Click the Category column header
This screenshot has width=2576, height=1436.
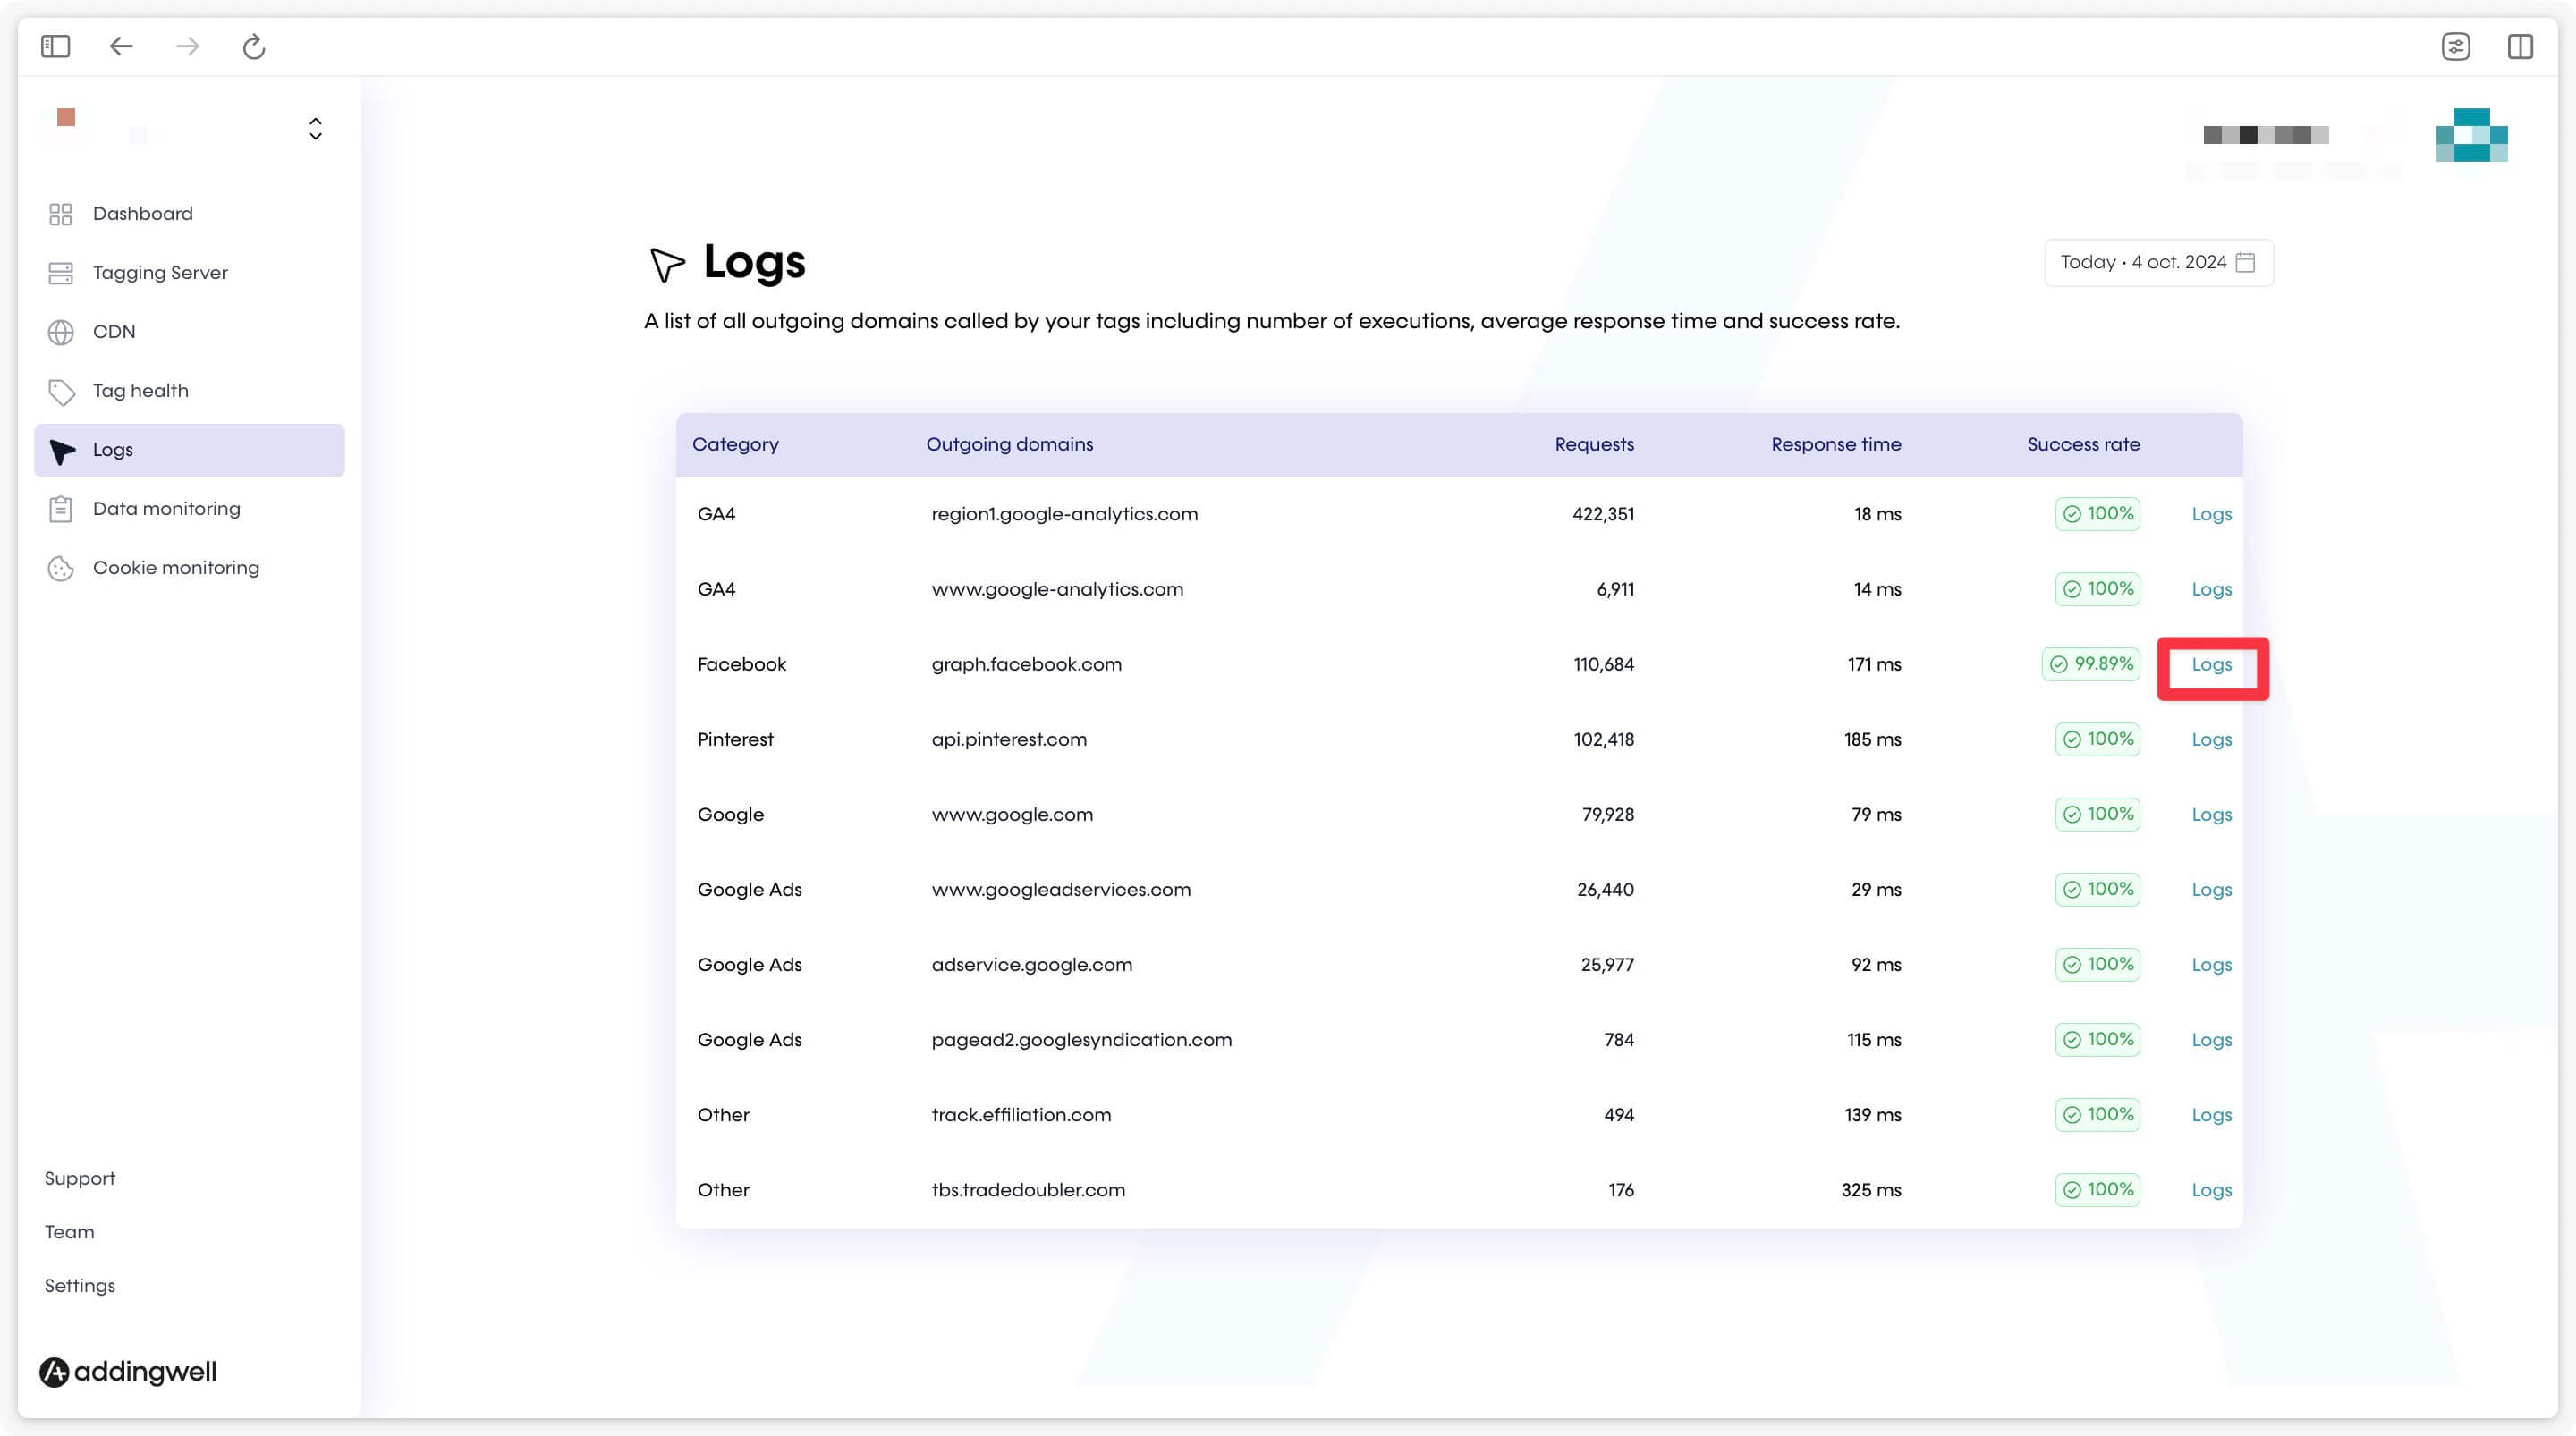point(735,444)
